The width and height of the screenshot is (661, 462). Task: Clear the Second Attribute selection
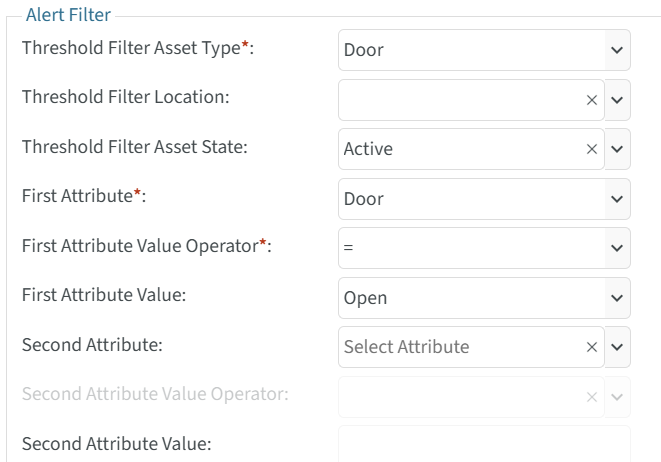coord(591,347)
